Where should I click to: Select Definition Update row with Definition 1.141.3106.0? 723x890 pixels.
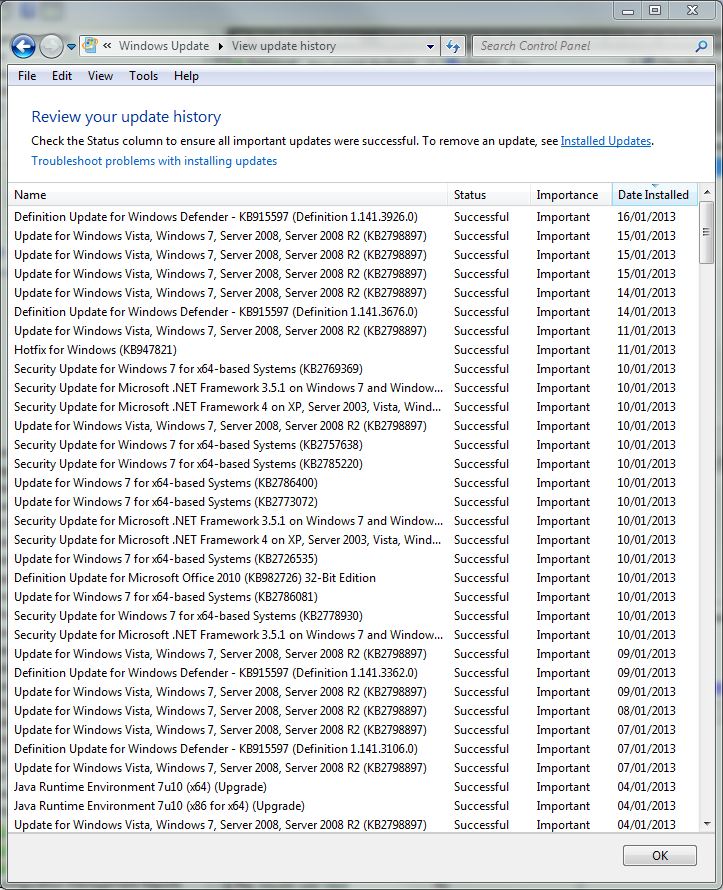(352, 749)
